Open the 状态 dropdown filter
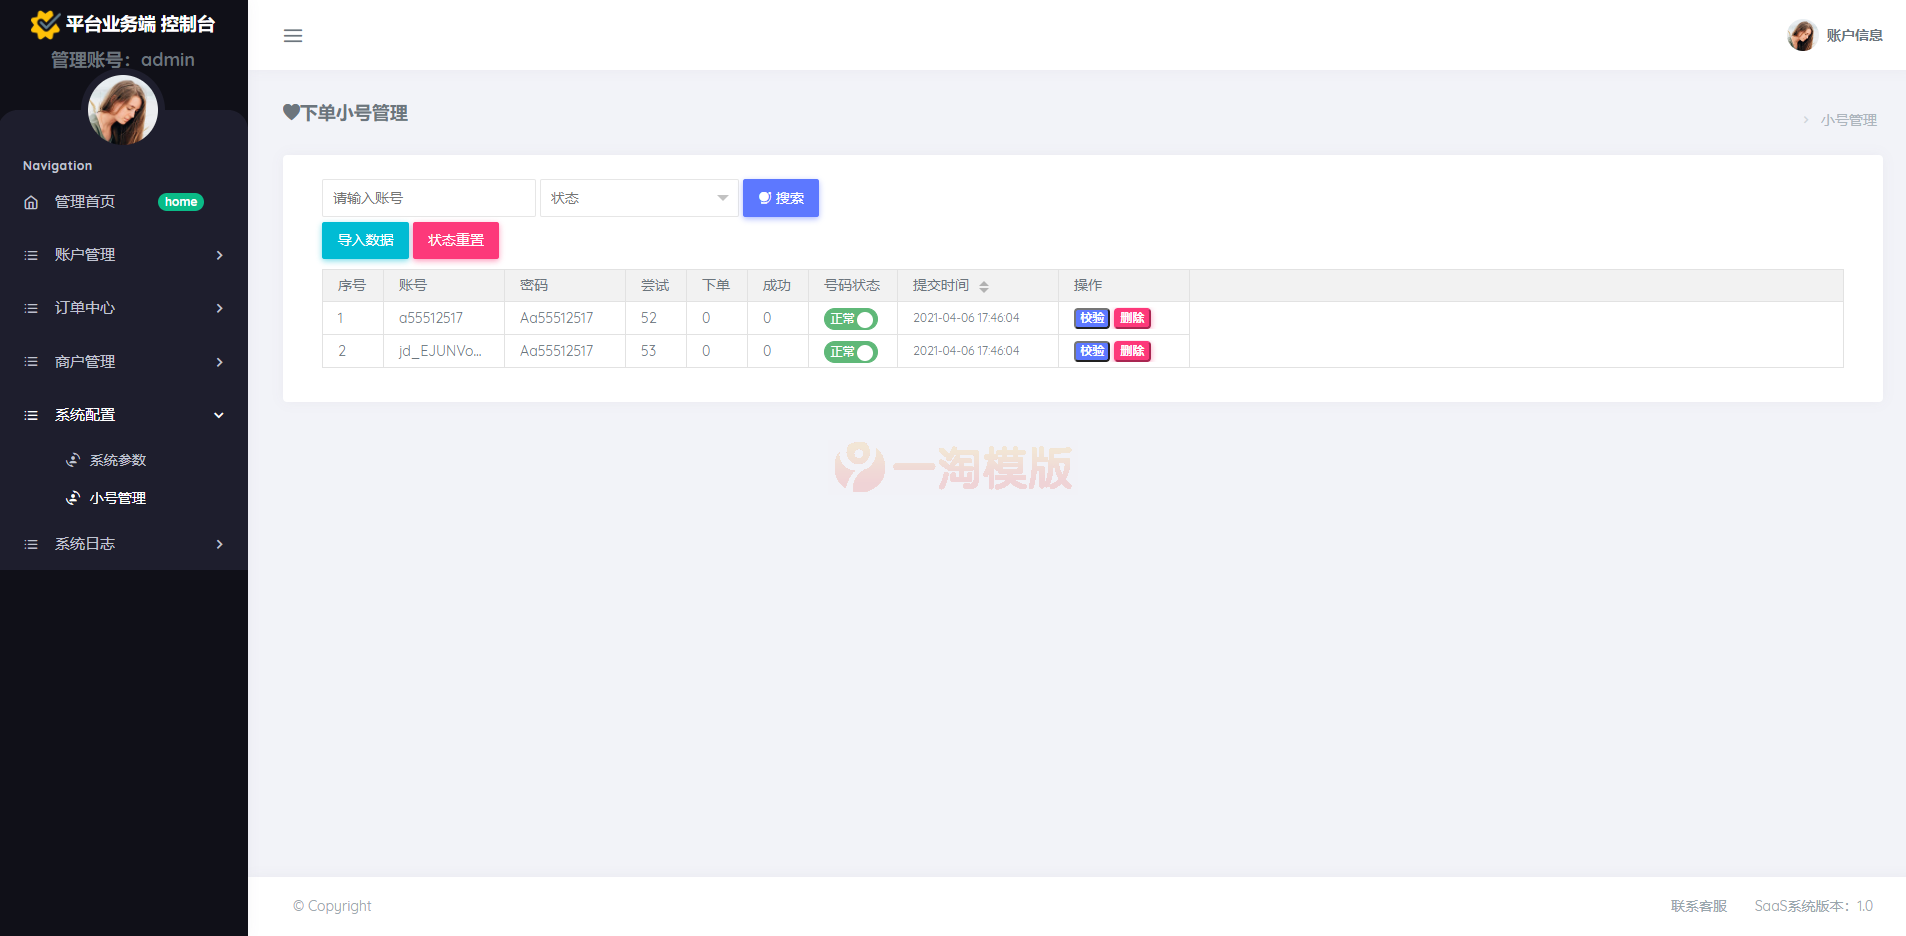The image size is (1906, 936). point(638,197)
